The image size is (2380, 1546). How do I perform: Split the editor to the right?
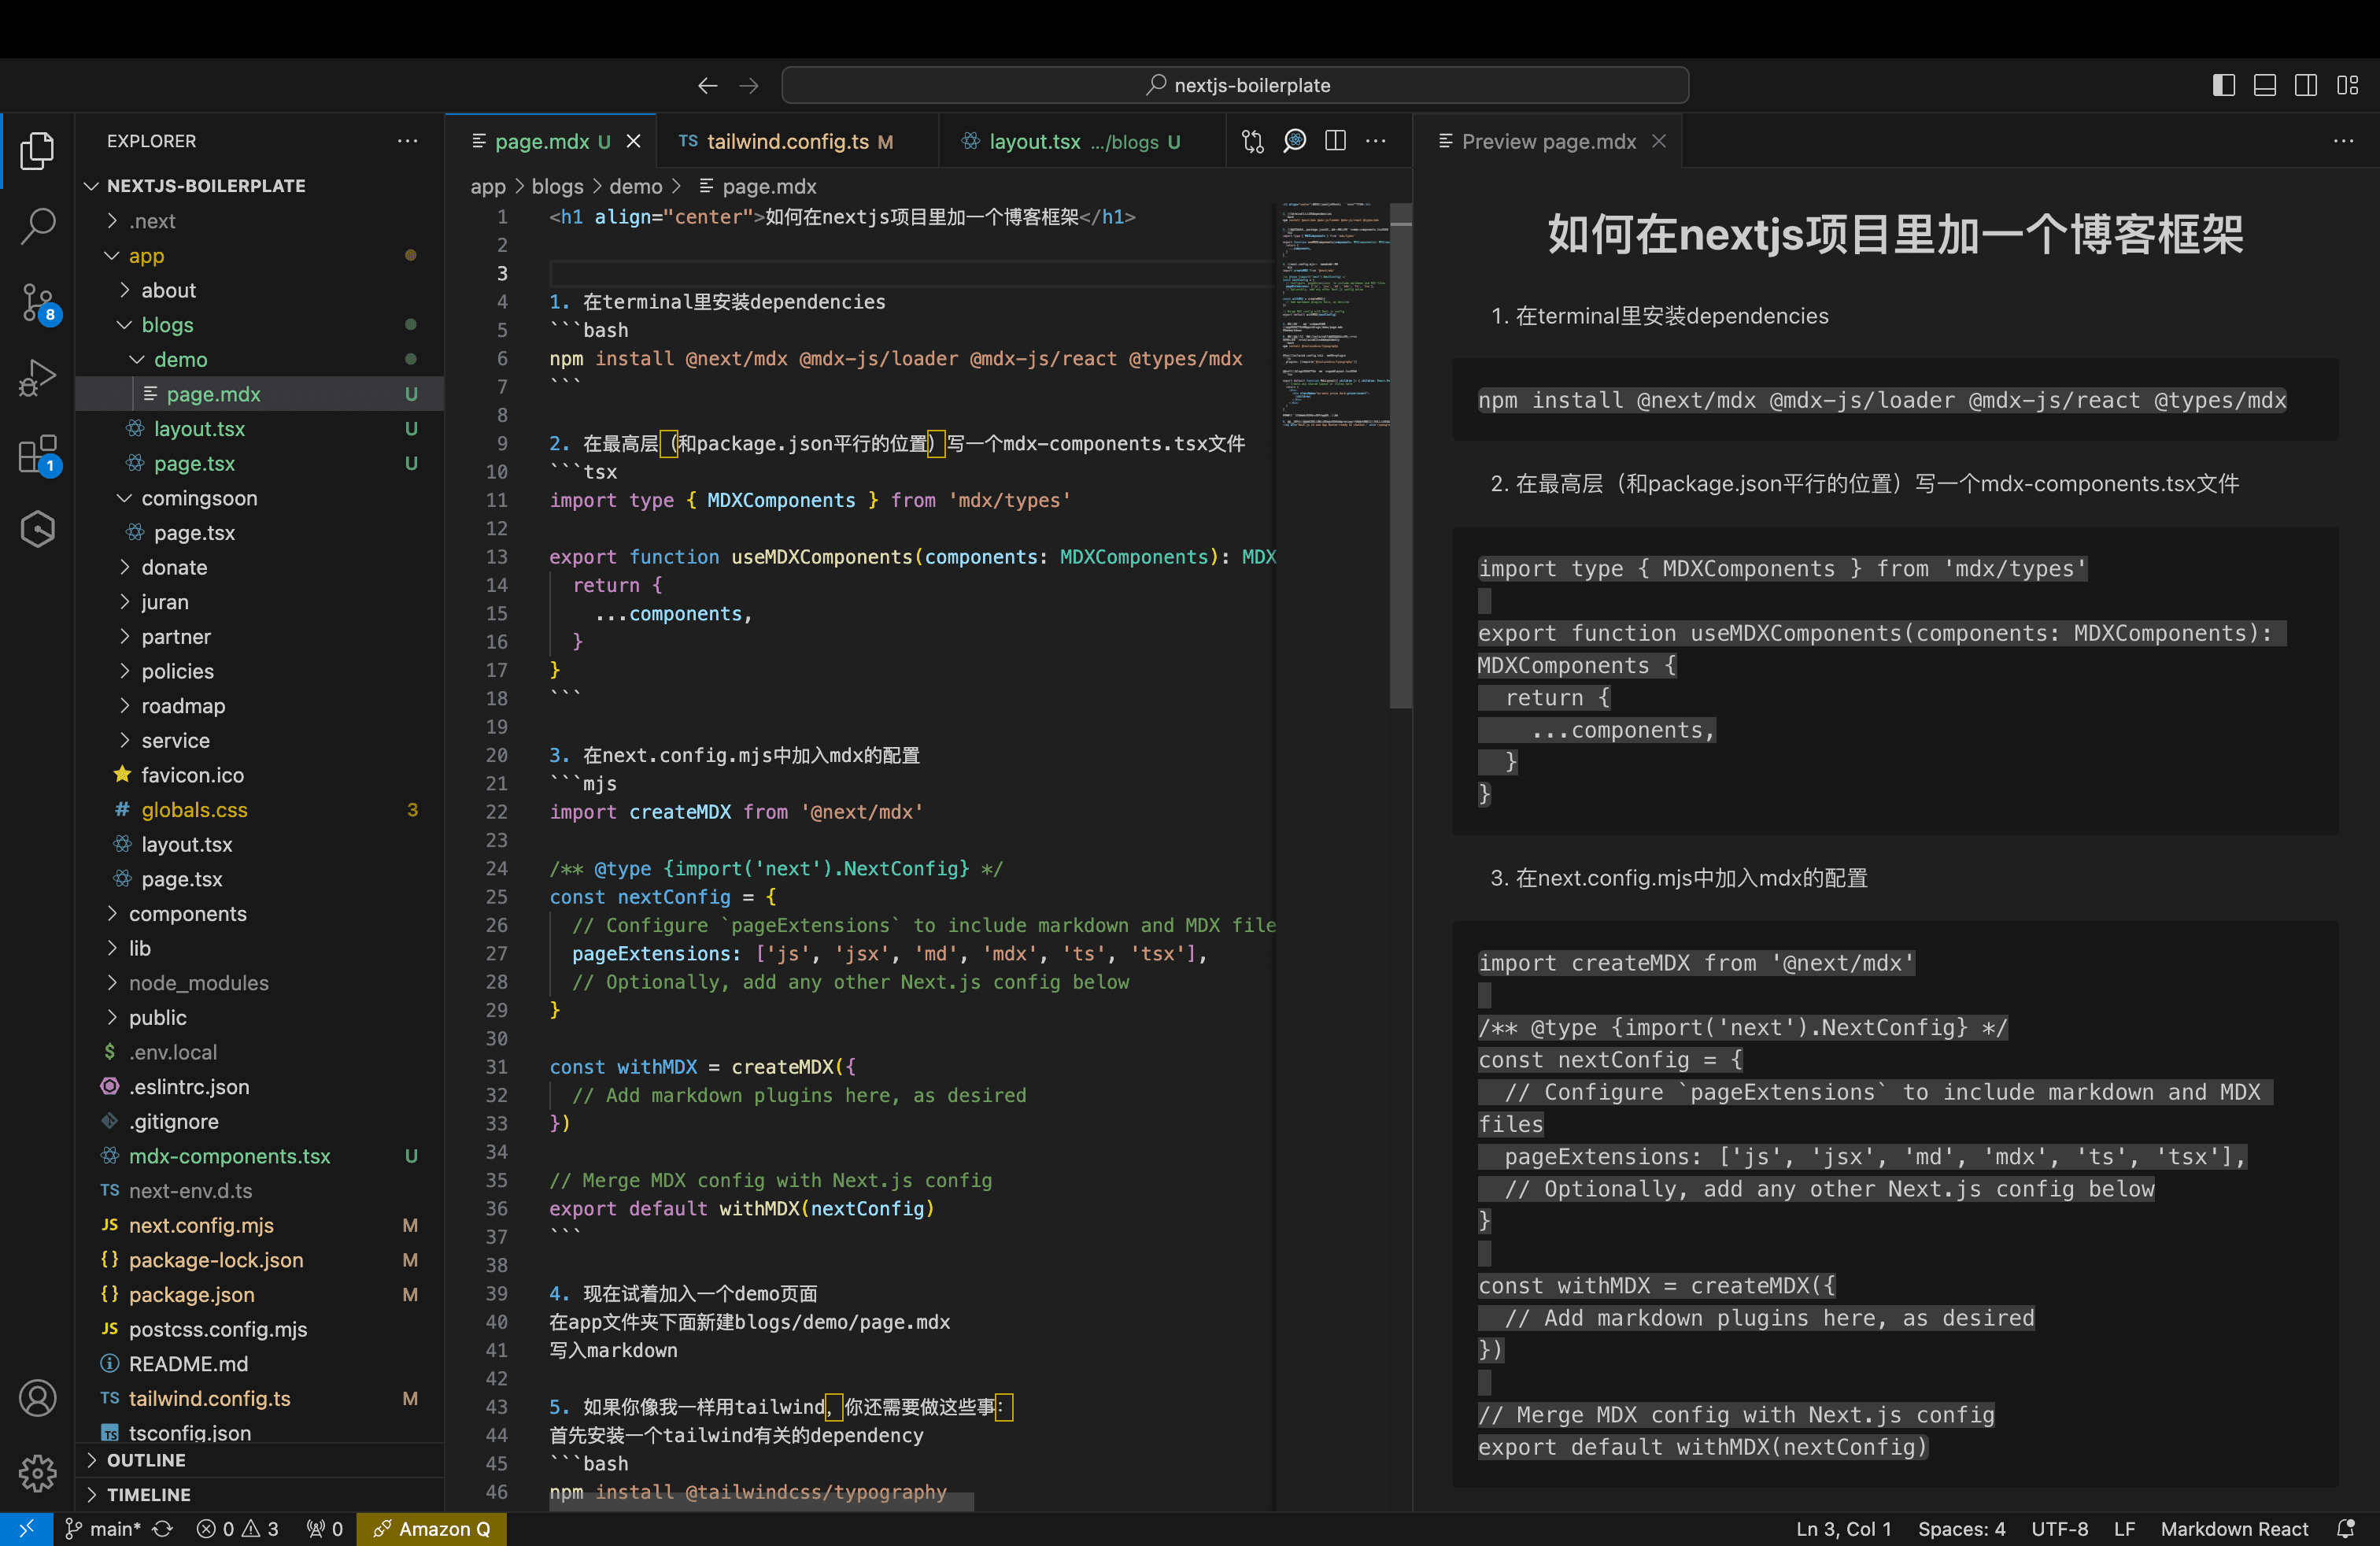(x=1335, y=141)
